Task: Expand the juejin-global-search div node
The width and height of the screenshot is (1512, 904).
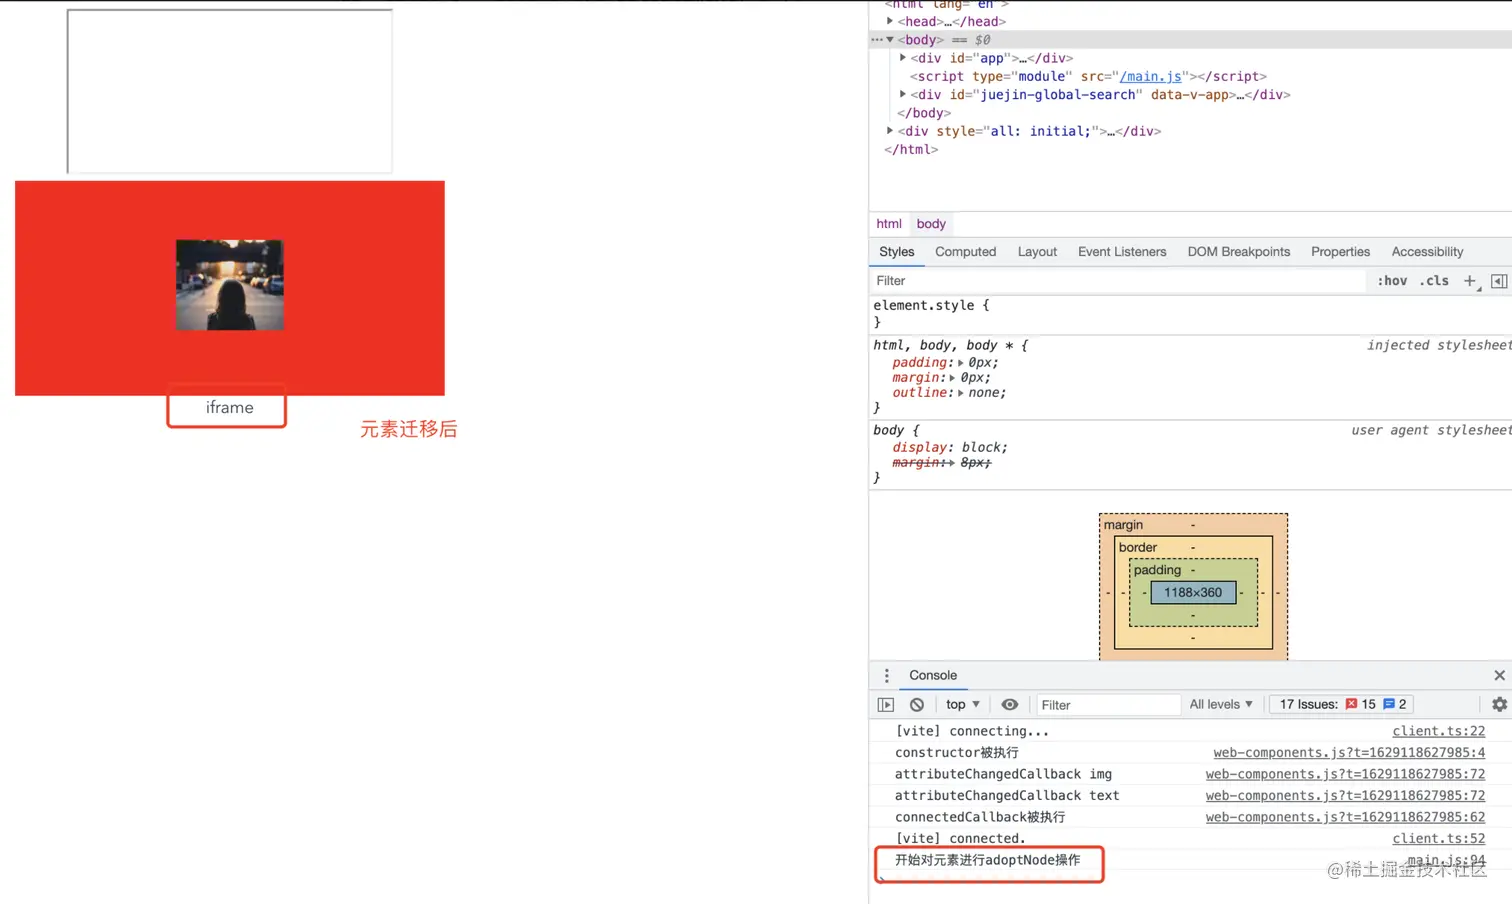Action: (903, 94)
